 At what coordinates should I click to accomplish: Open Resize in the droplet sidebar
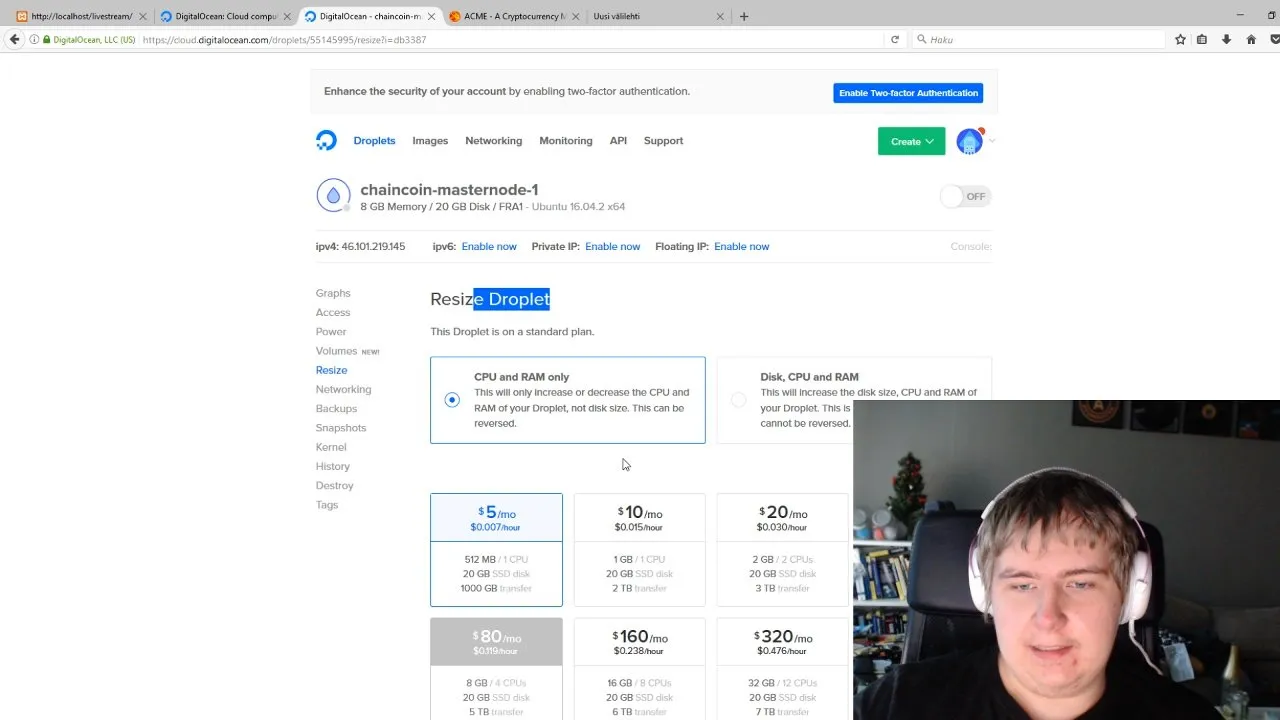332,370
